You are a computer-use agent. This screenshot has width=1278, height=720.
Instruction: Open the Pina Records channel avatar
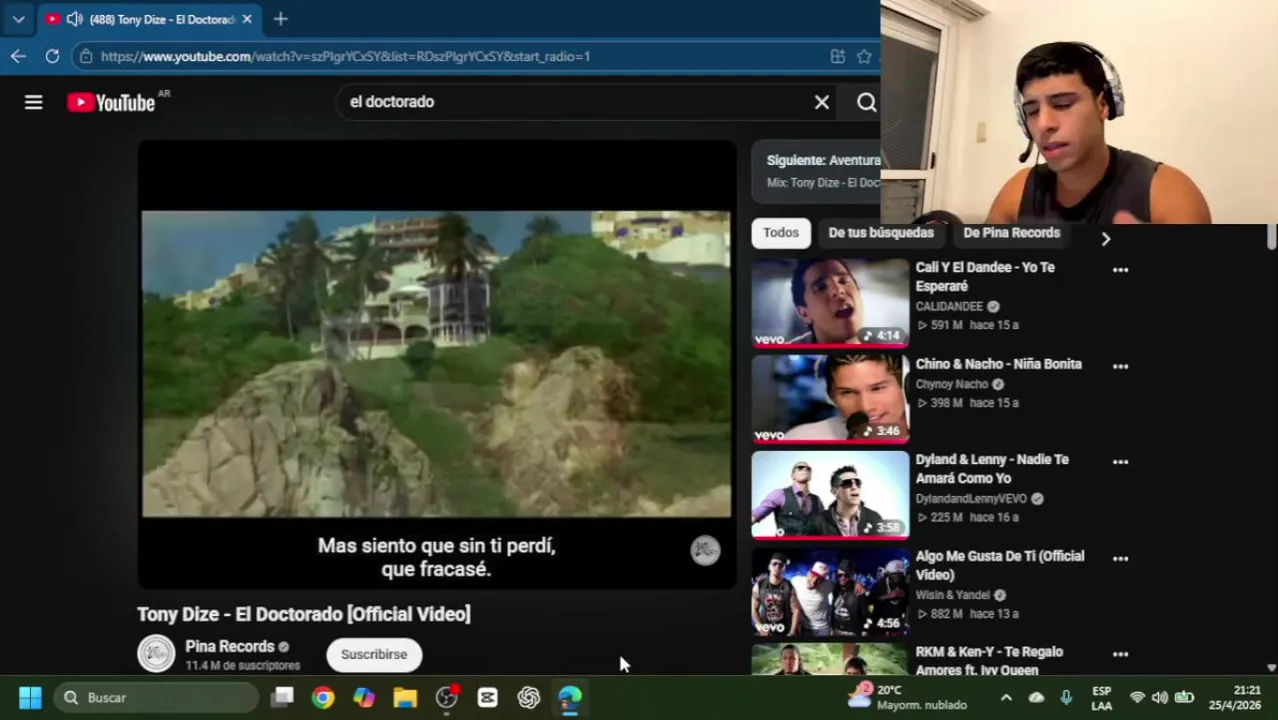click(x=156, y=654)
